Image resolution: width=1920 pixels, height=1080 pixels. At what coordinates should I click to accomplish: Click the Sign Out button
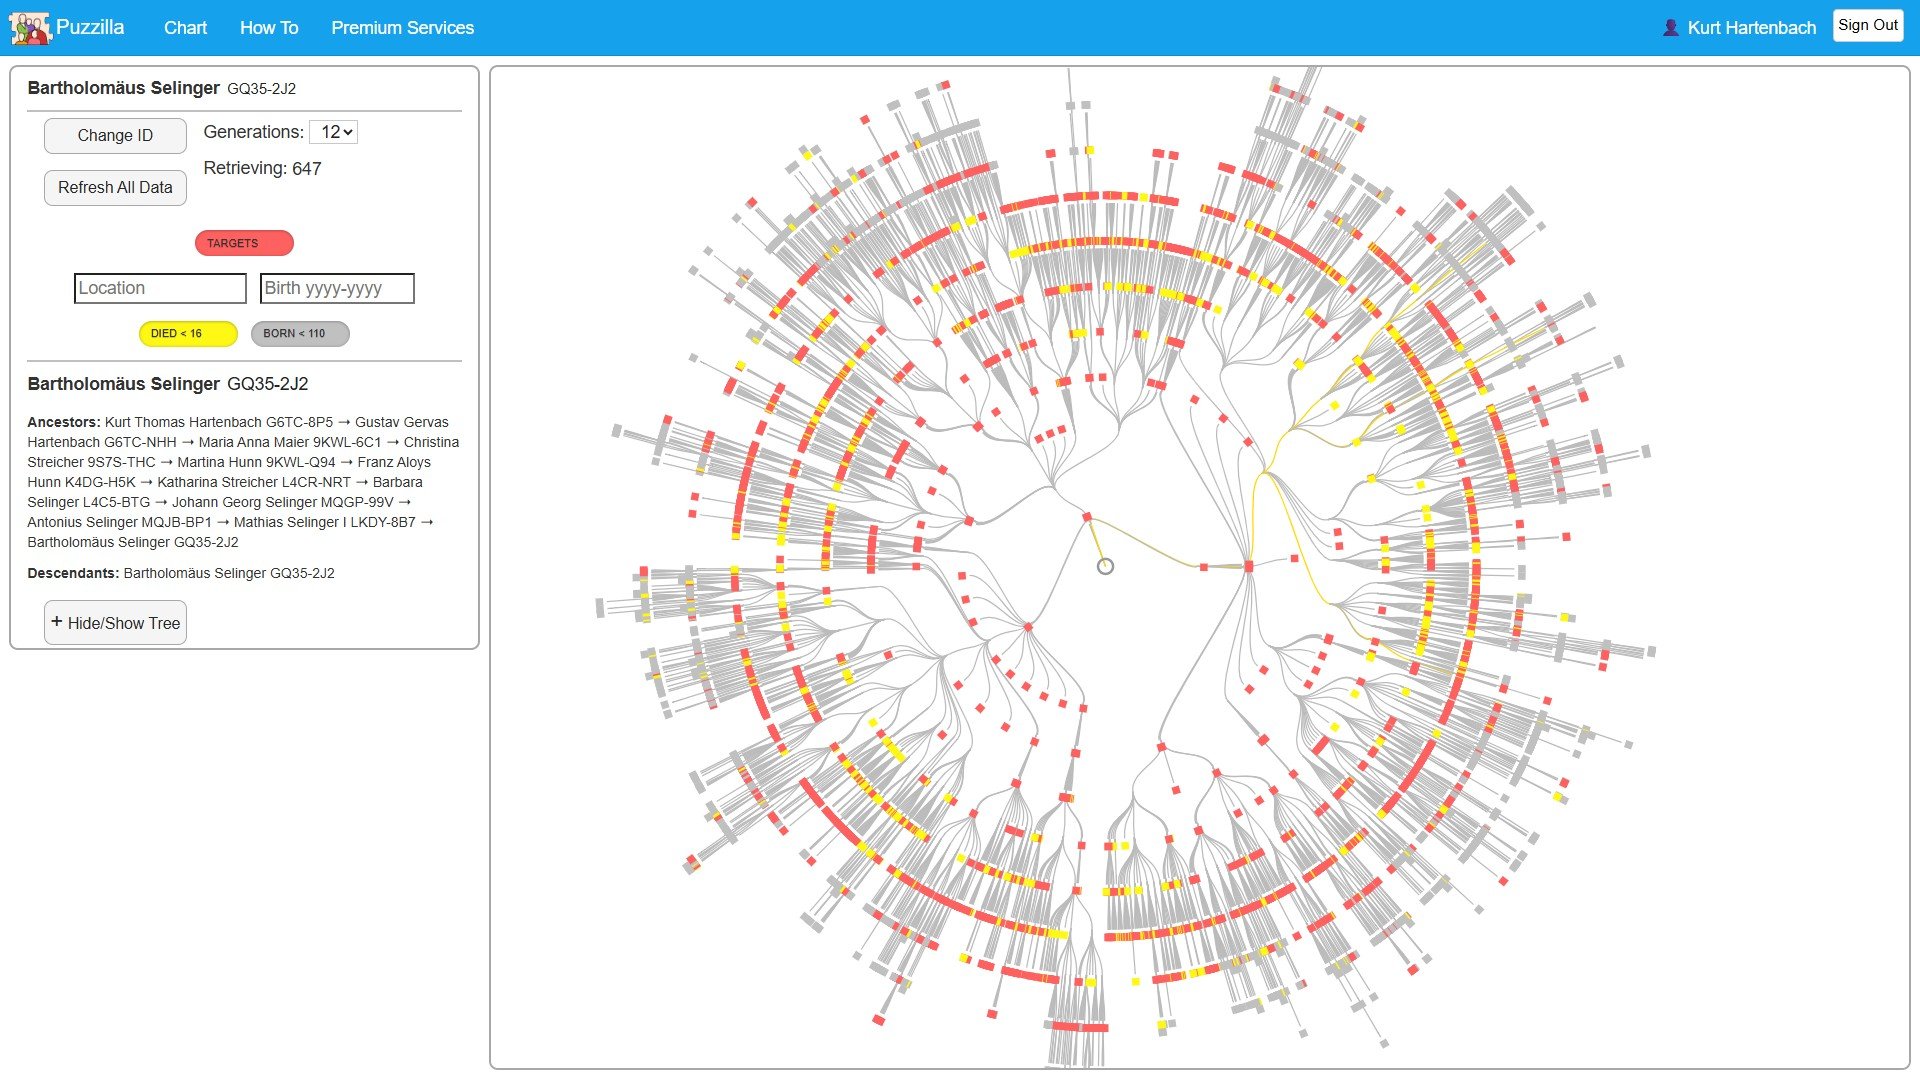[x=1867, y=25]
